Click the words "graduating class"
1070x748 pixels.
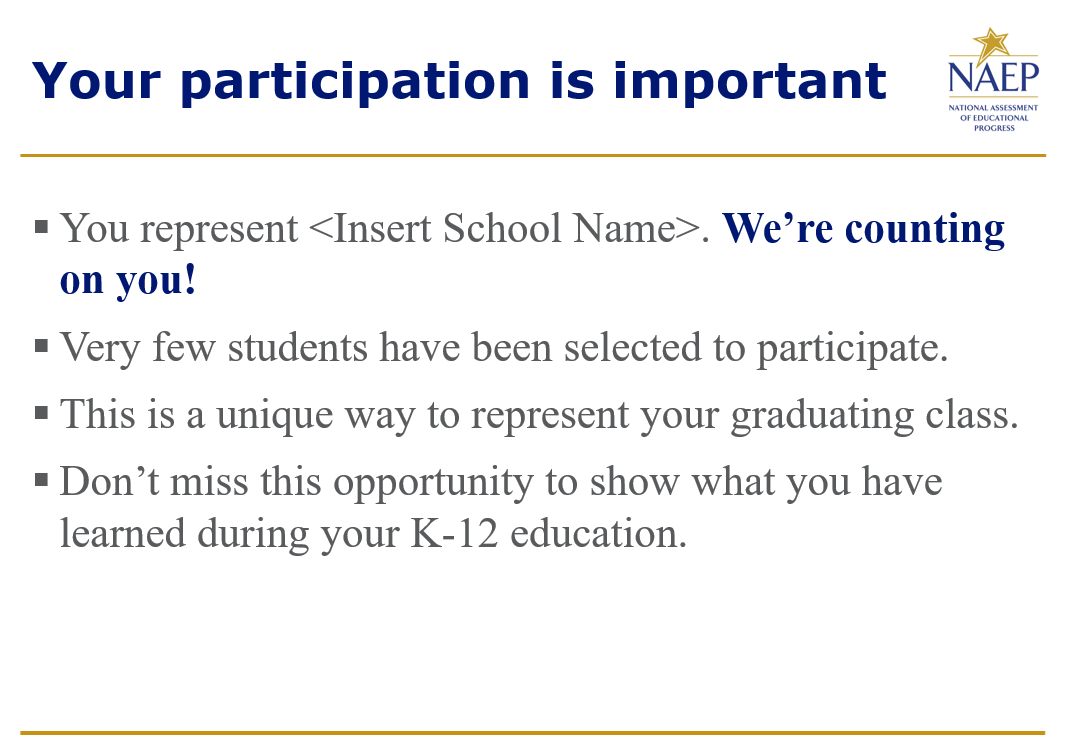pyautogui.click(x=874, y=415)
